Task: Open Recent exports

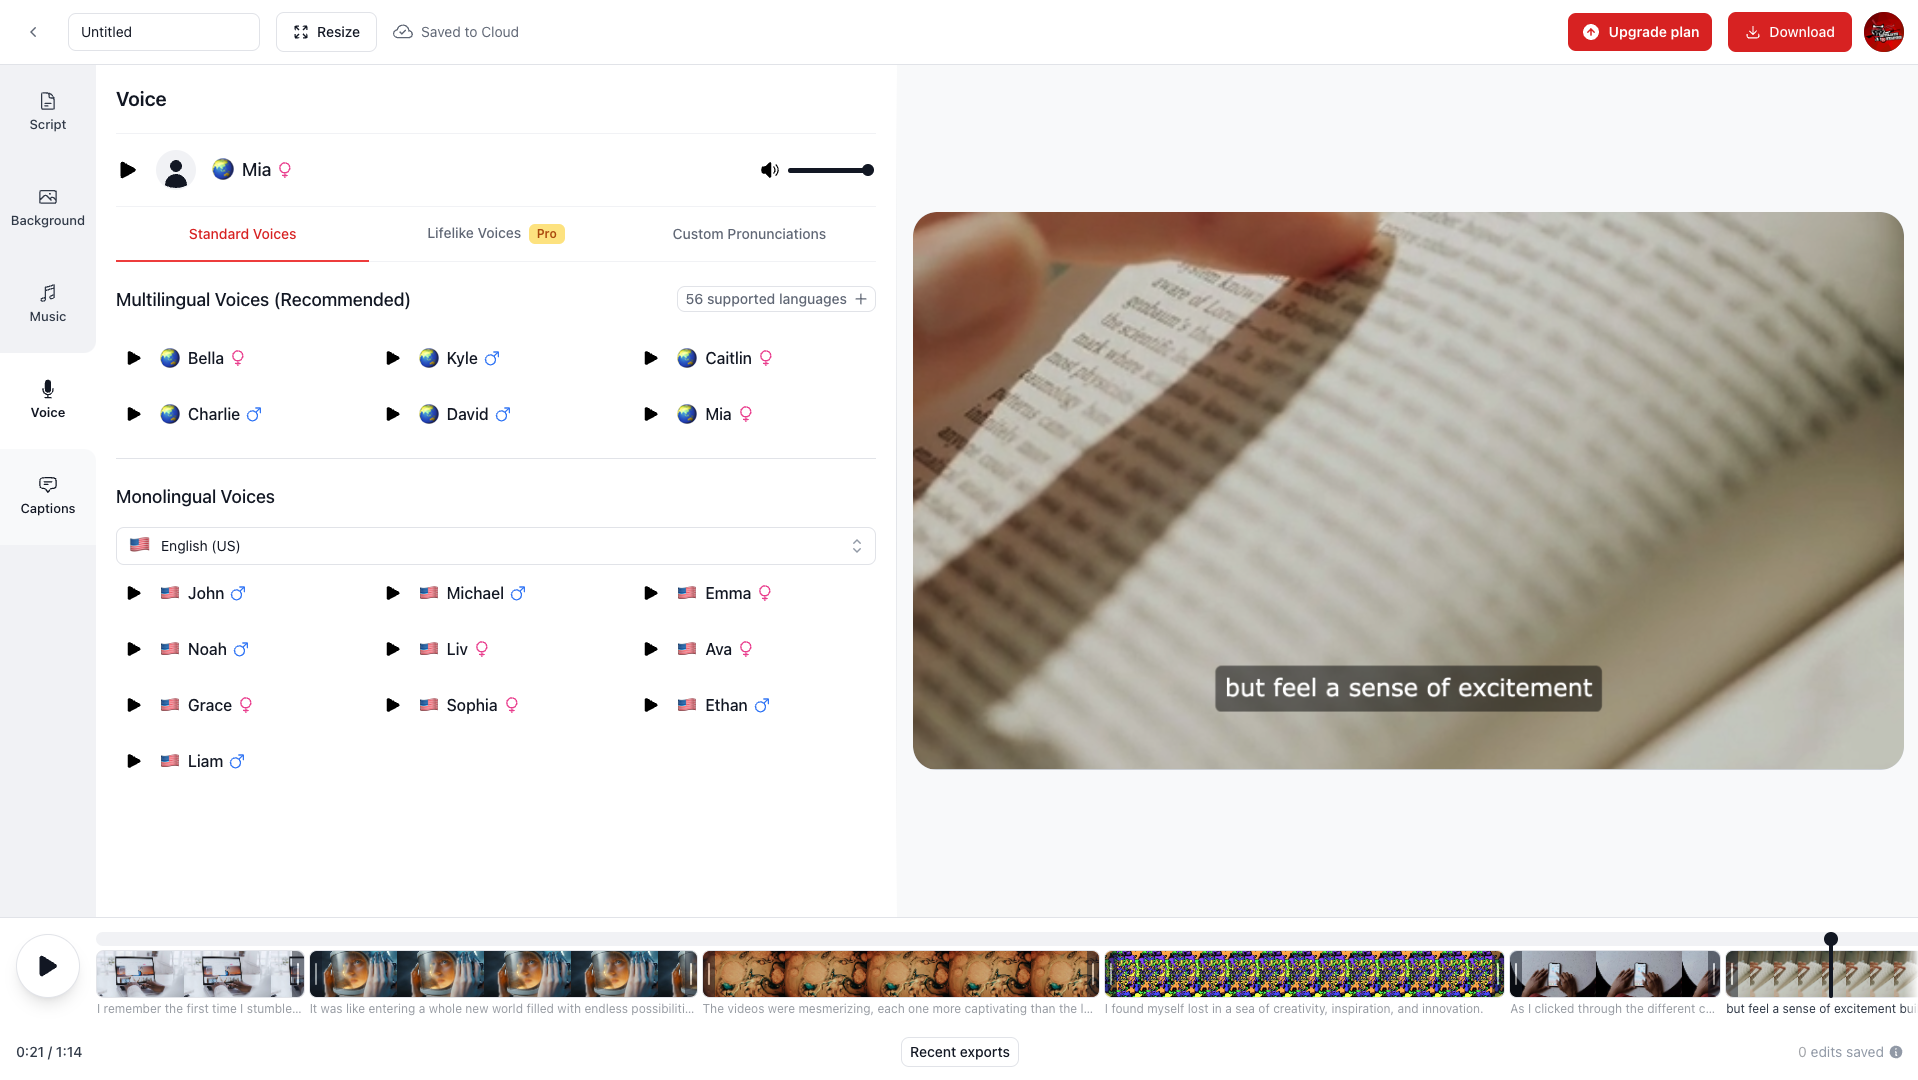Action: 959,1052
